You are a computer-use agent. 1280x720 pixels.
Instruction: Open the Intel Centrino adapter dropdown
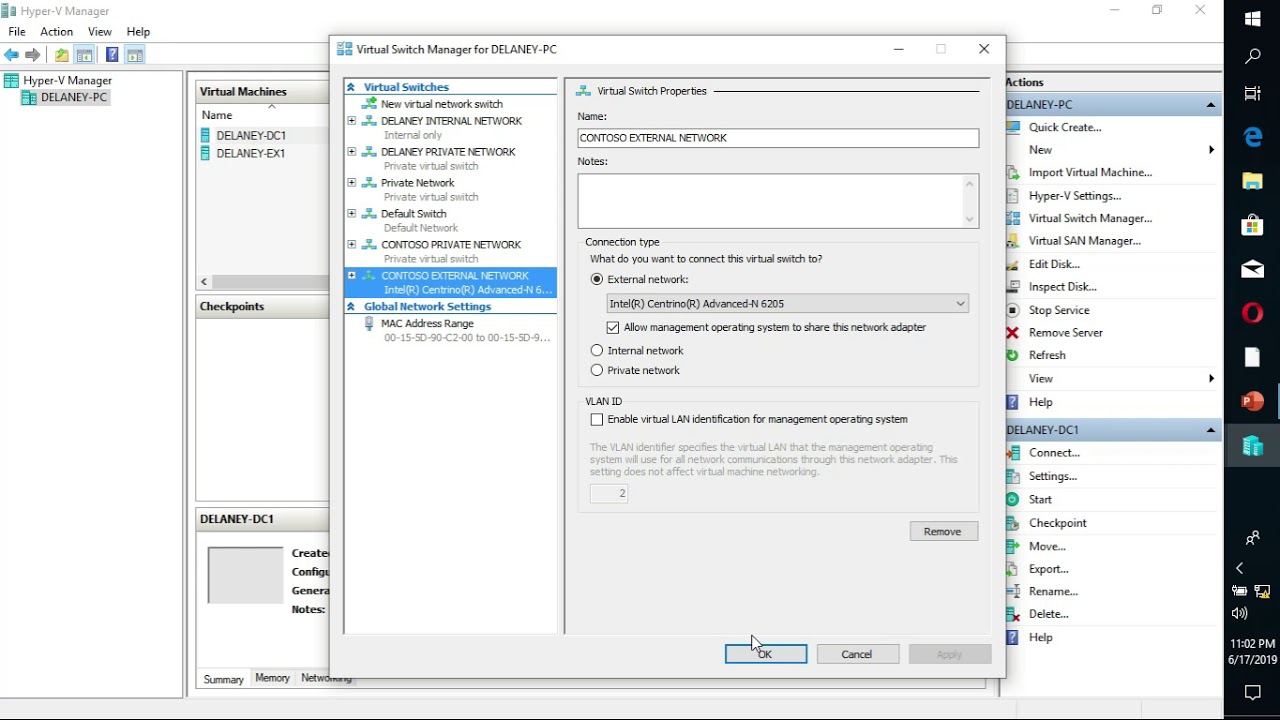(787, 304)
